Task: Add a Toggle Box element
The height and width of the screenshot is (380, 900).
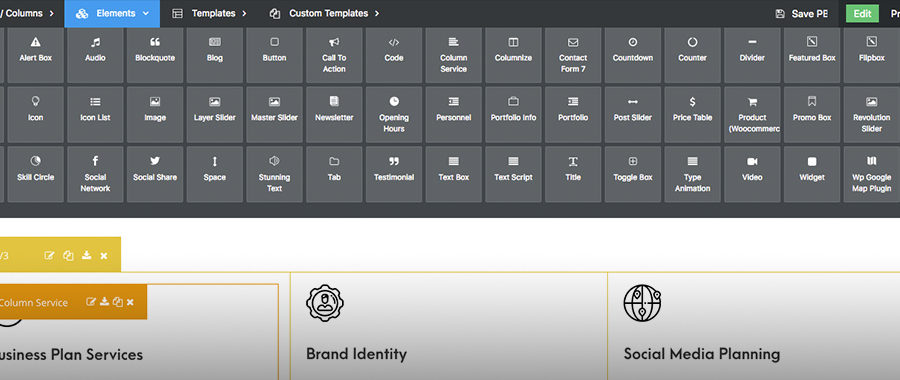Action: point(633,175)
